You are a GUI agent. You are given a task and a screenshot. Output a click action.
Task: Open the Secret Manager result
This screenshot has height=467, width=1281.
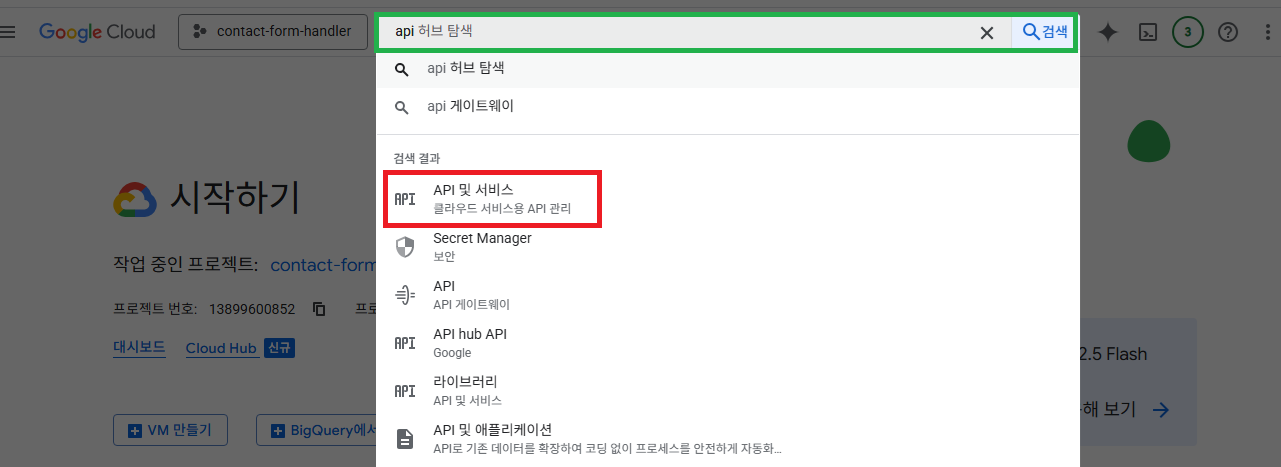728,246
